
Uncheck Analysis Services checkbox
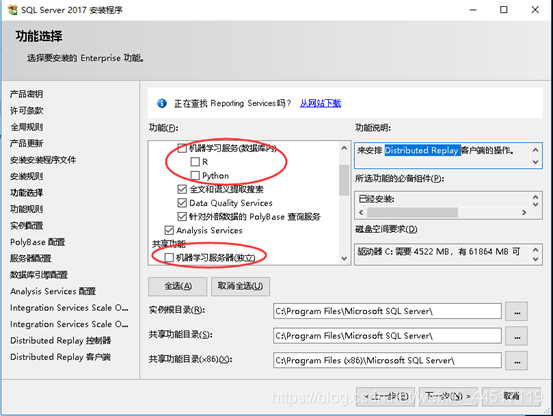(169, 231)
